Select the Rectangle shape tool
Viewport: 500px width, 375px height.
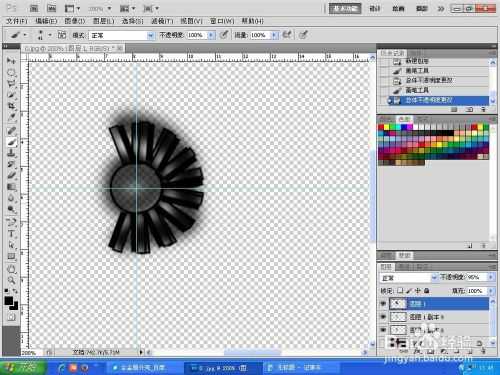point(11,257)
